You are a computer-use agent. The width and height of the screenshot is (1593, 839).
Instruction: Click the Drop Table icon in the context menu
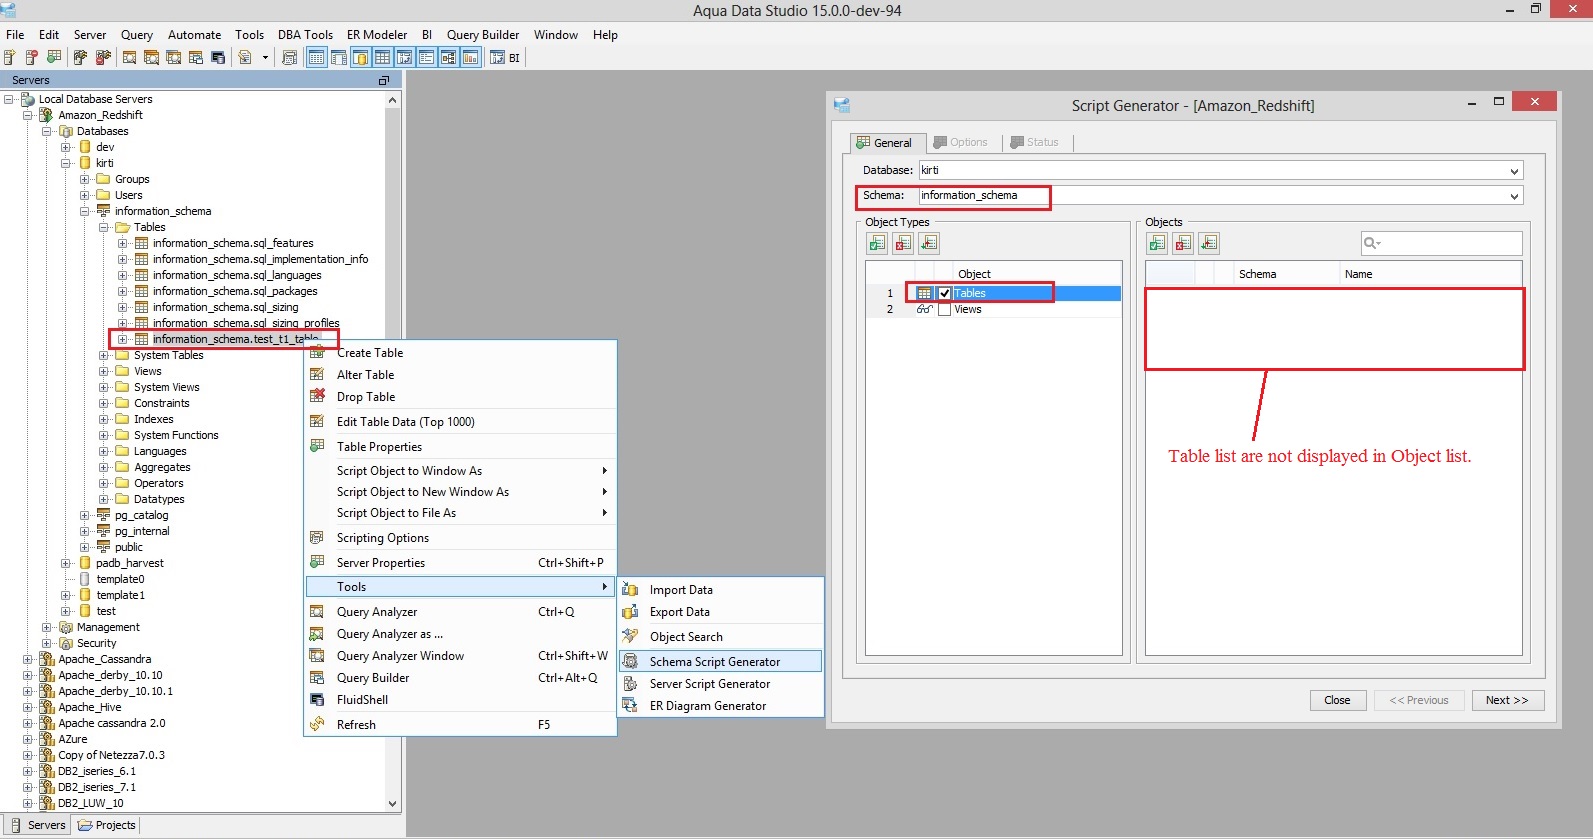click(x=317, y=396)
